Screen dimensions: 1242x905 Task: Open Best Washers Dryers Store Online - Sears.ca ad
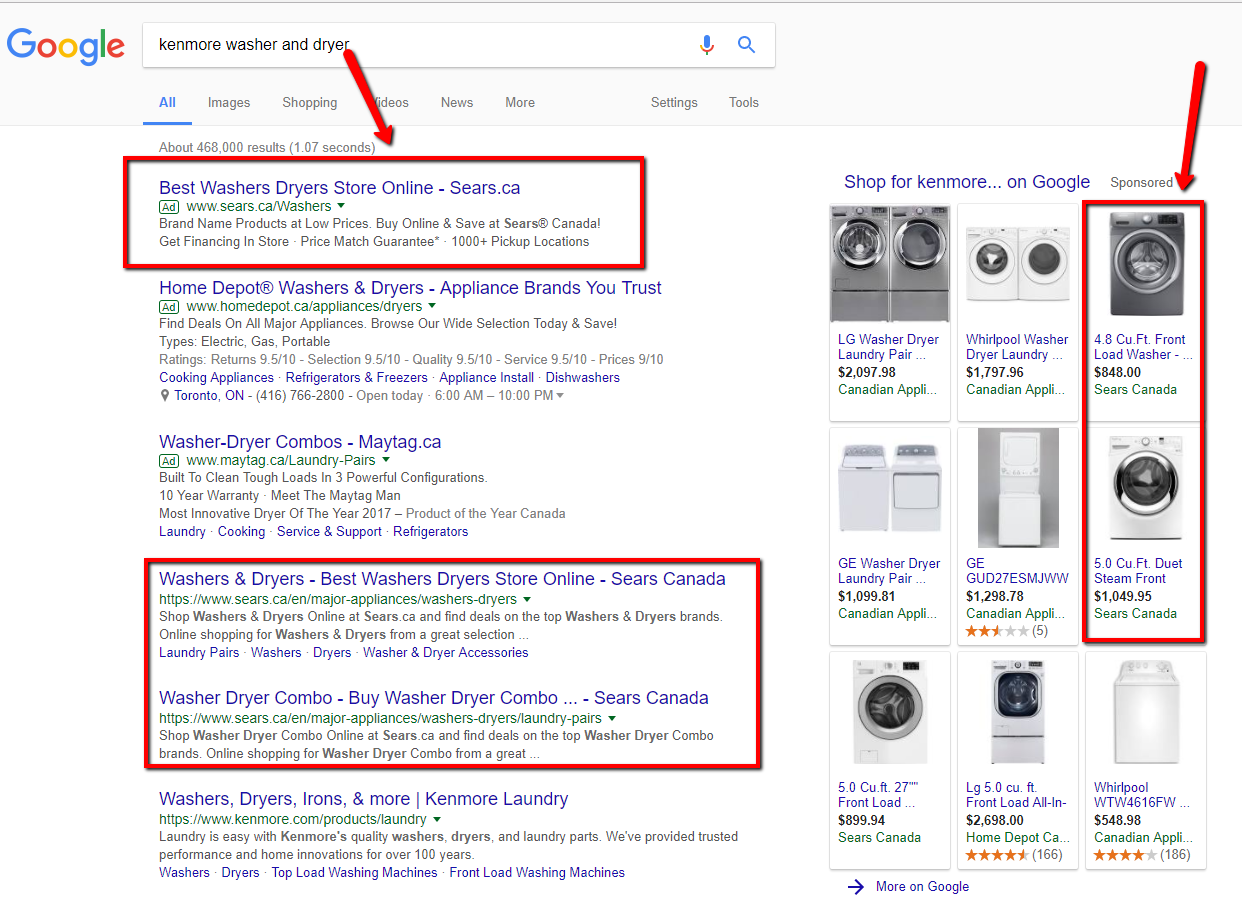340,188
